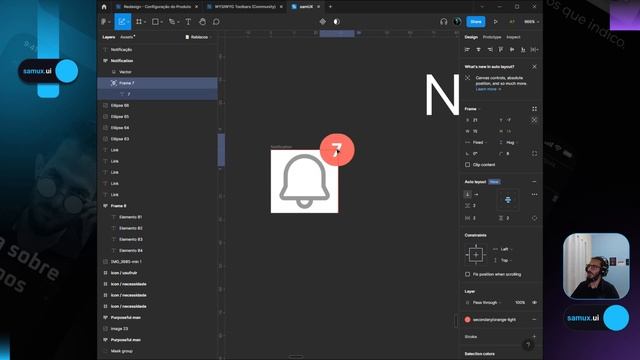Click the Learn more link
Screen dimensions: 640x360
coord(487,89)
